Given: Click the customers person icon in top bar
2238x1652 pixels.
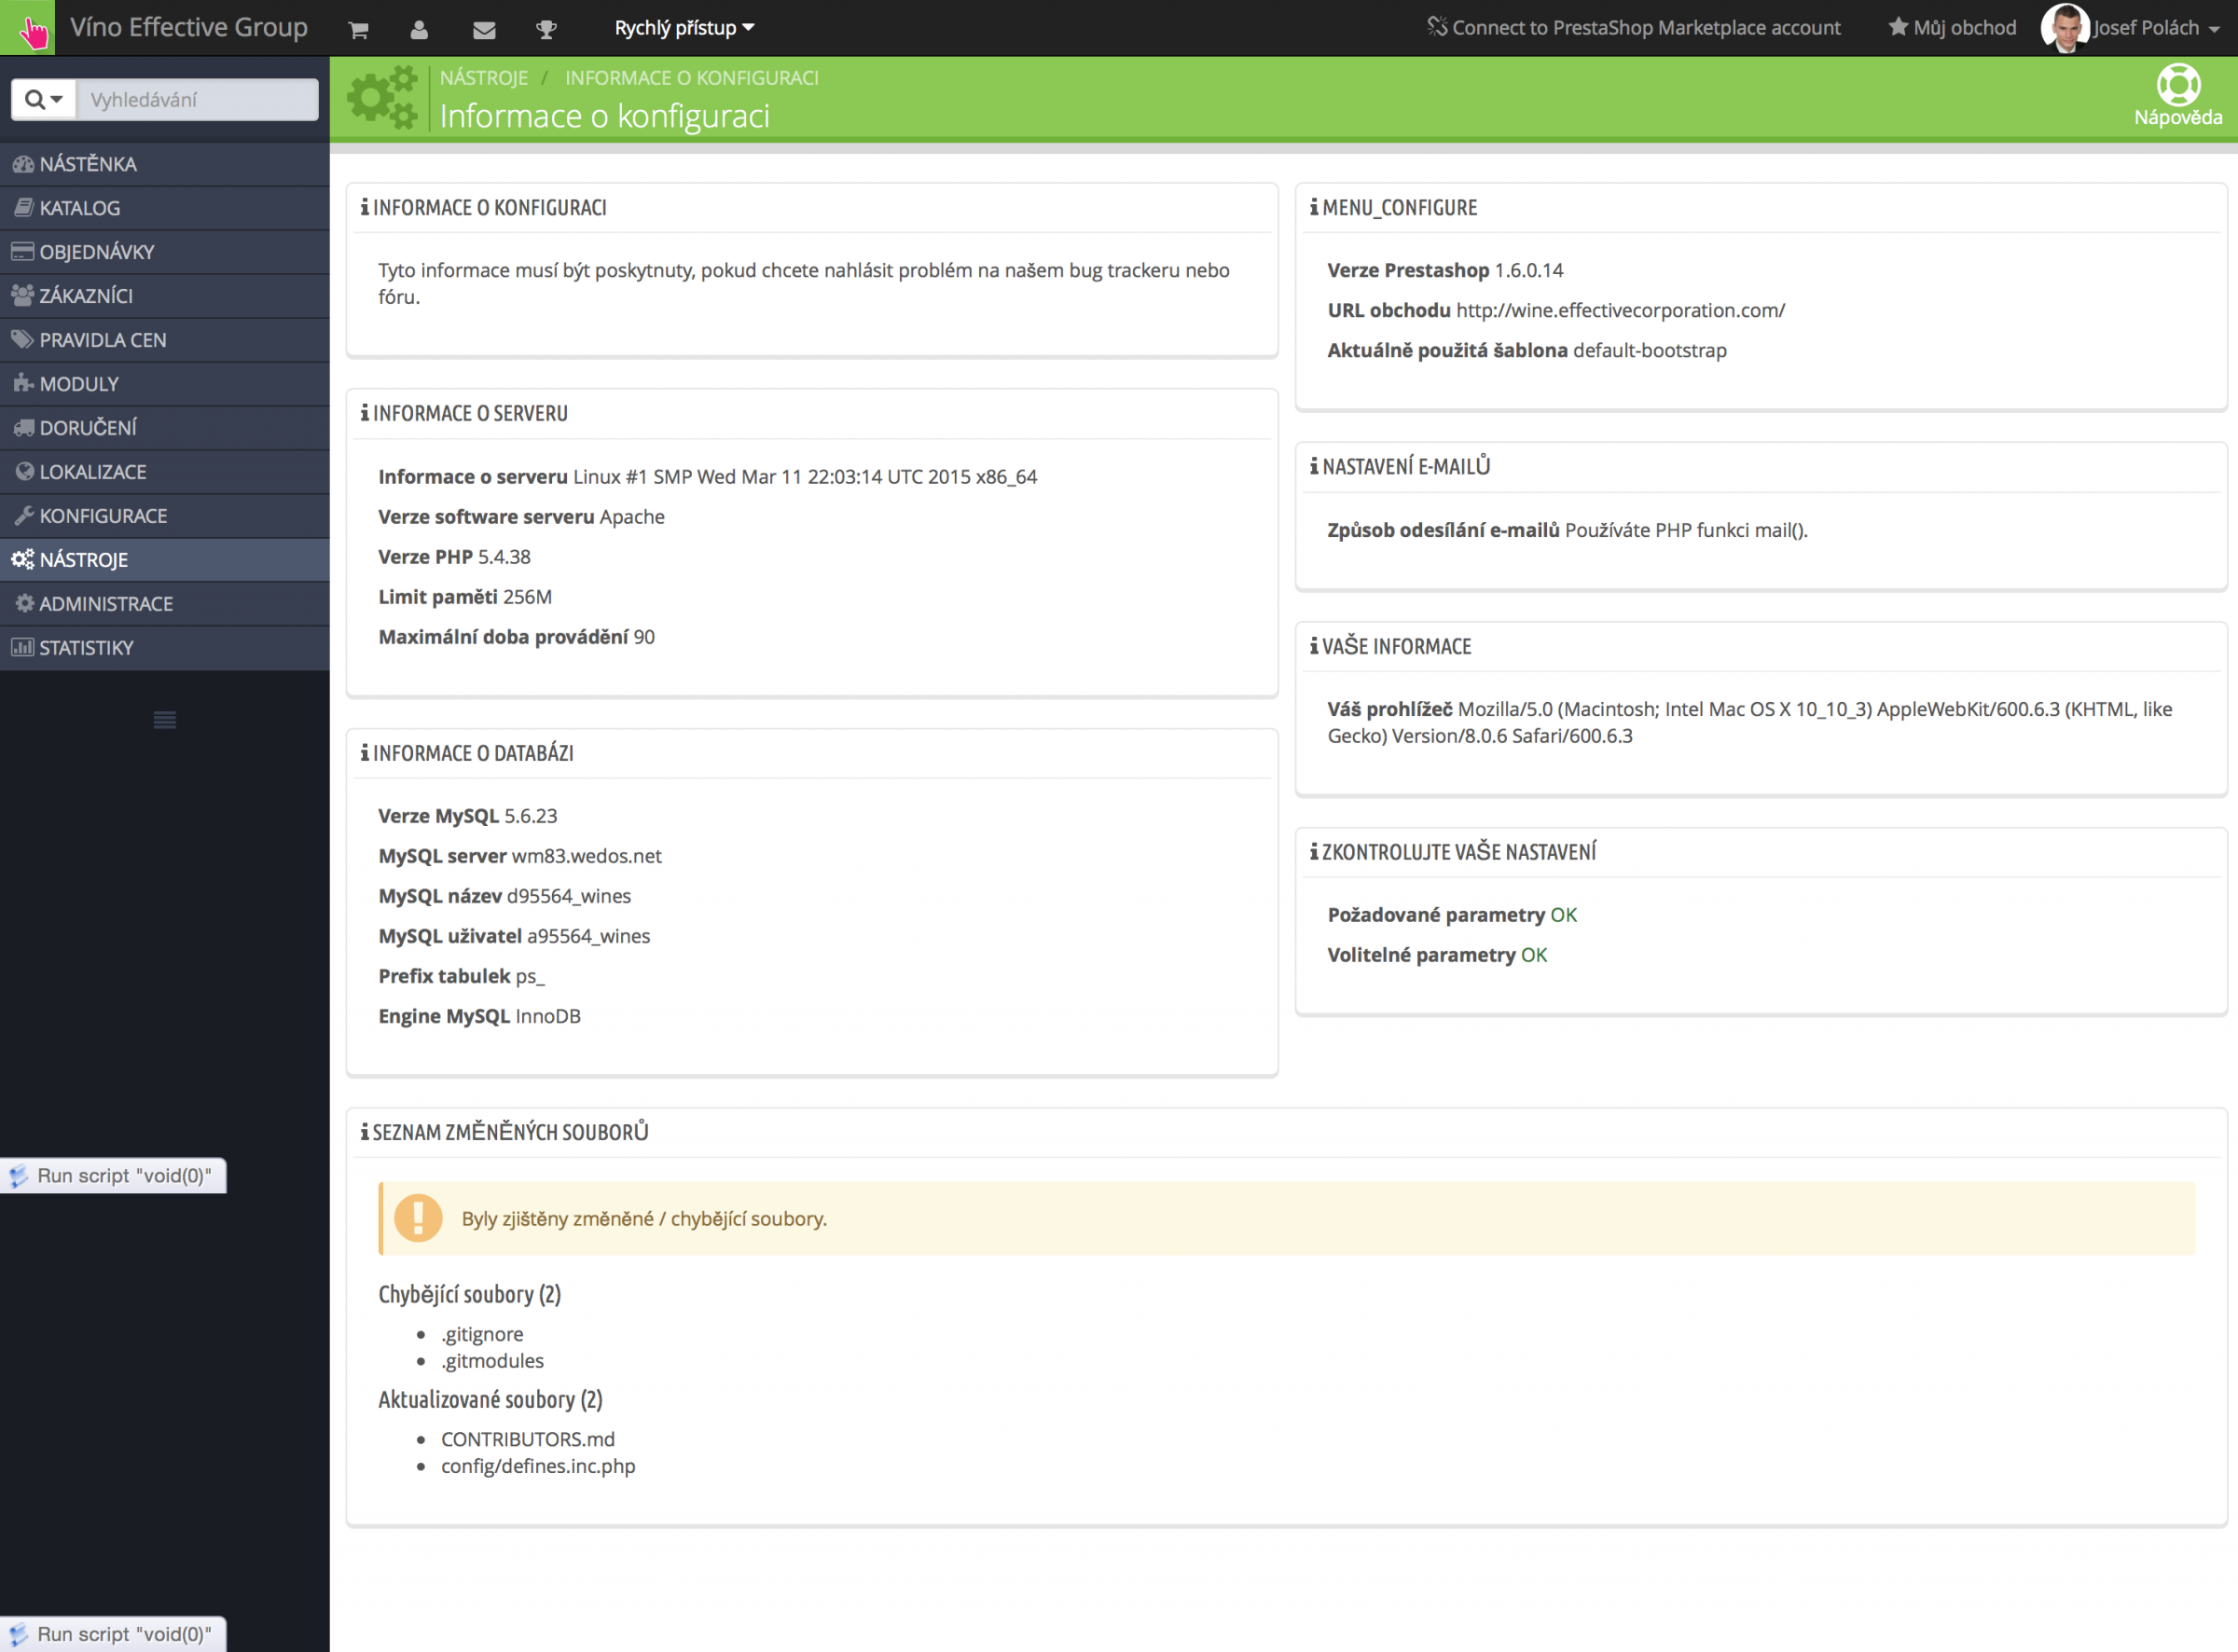Looking at the screenshot, I should click(x=419, y=29).
